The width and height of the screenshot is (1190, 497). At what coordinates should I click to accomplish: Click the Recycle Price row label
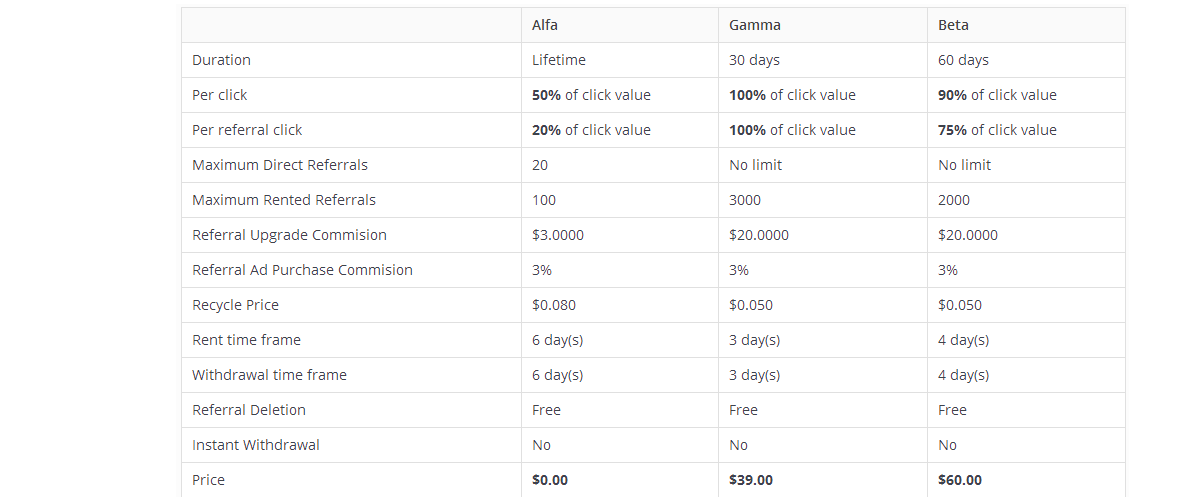(x=235, y=305)
